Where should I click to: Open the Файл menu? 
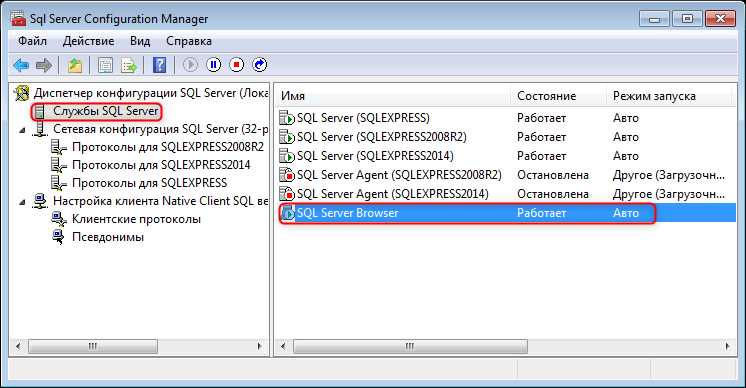32,41
